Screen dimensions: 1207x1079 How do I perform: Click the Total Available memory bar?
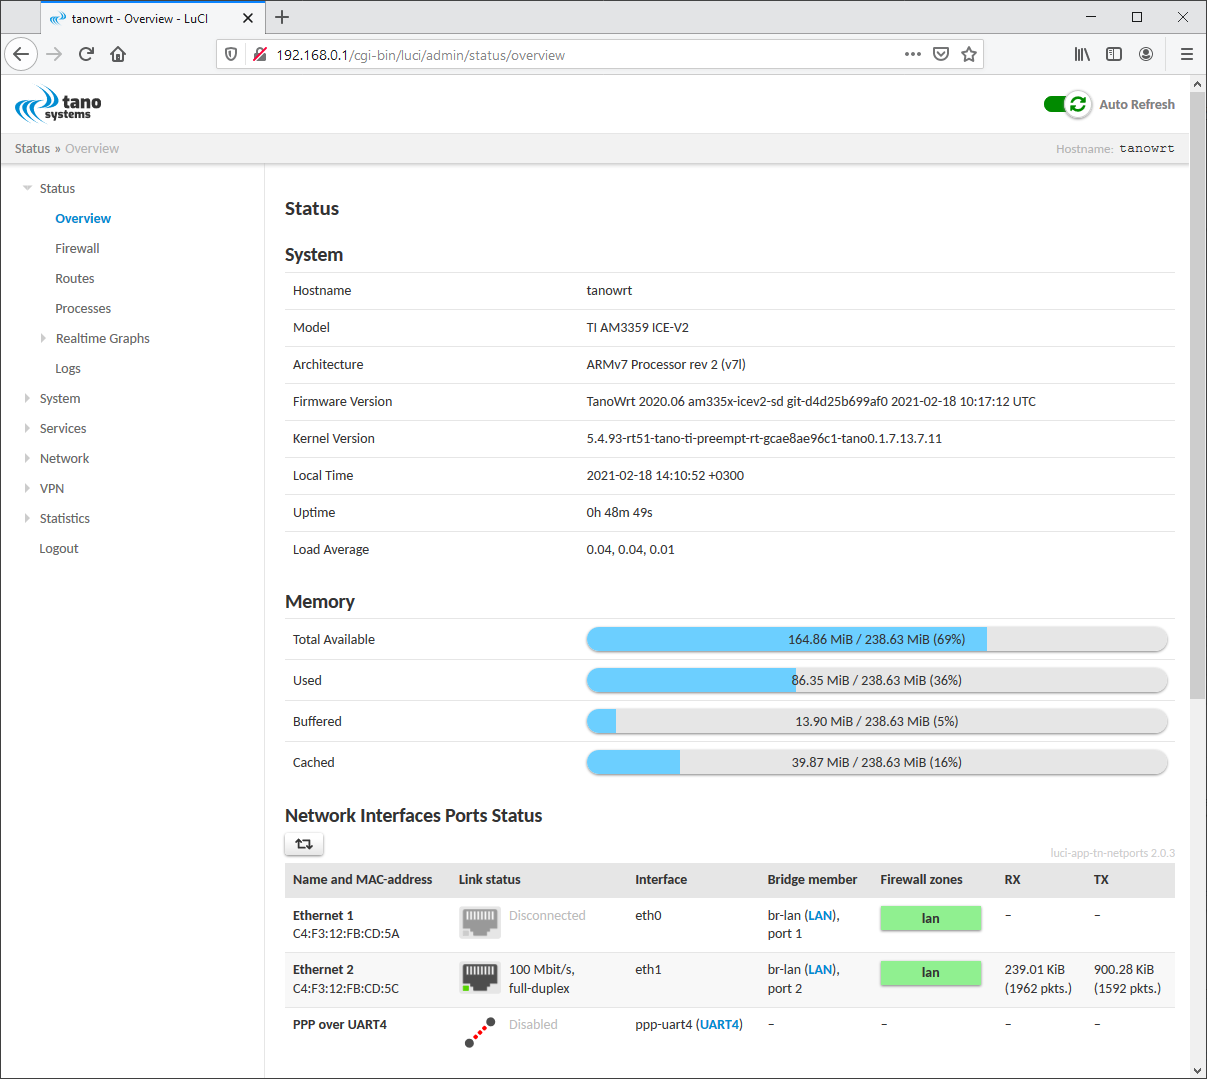876,639
